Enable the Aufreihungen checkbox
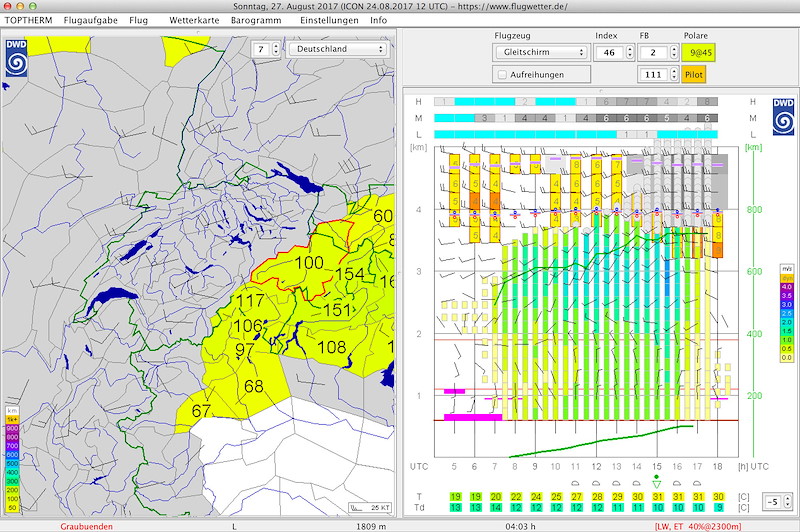 503,75
